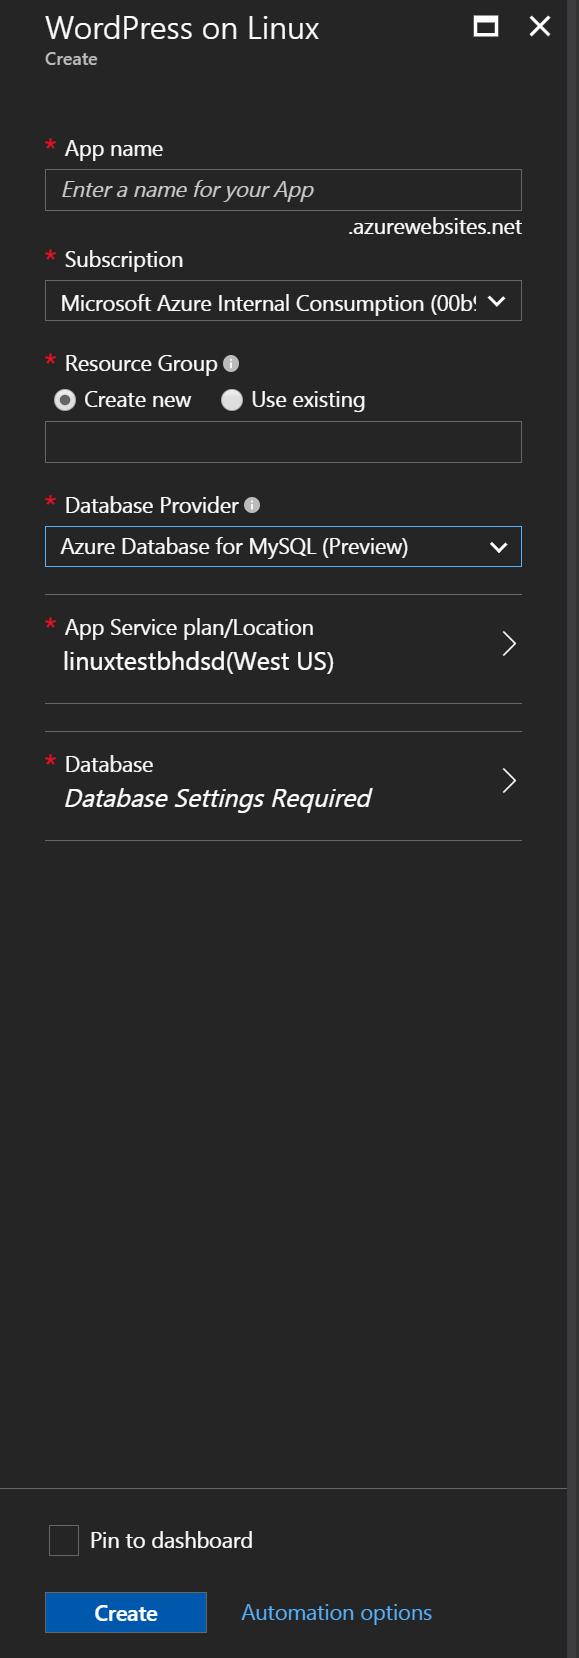Close the WordPress on Linux blade
Image resolution: width=579 pixels, height=1658 pixels.
point(540,27)
